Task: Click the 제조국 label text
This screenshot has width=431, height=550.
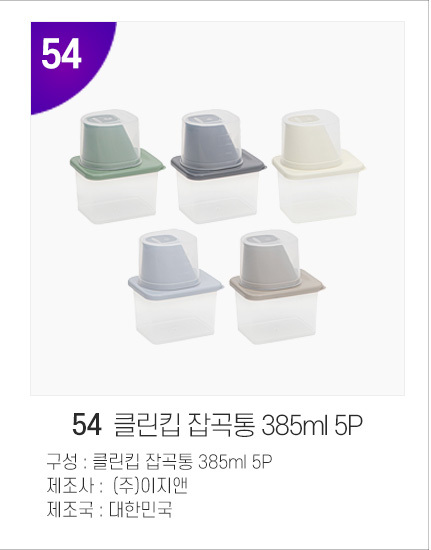Action: tap(70, 509)
